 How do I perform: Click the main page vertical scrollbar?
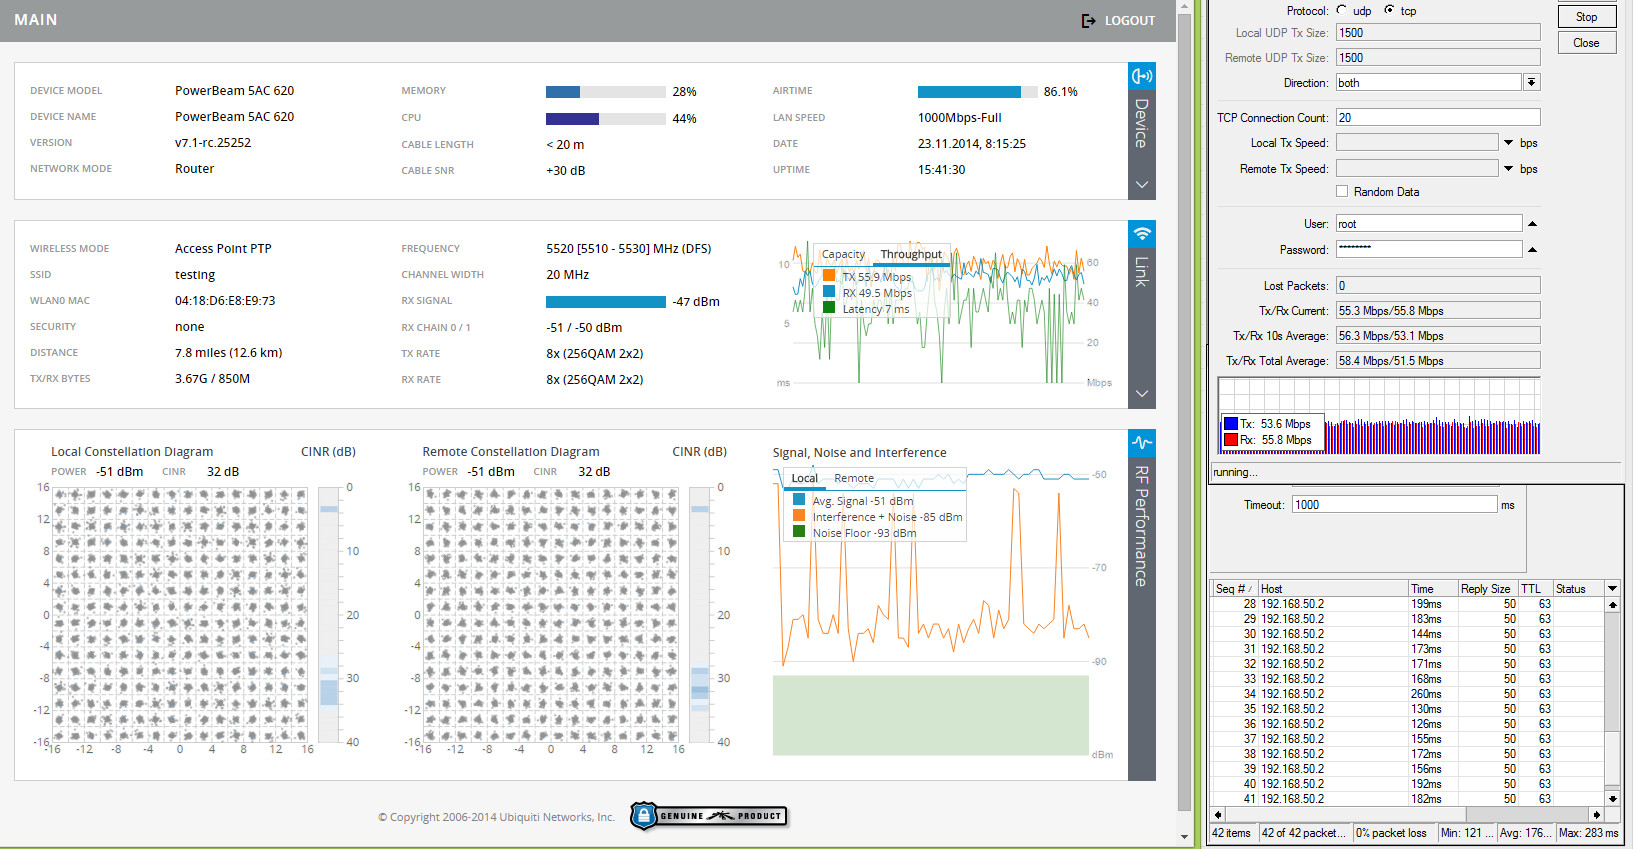click(x=1184, y=400)
